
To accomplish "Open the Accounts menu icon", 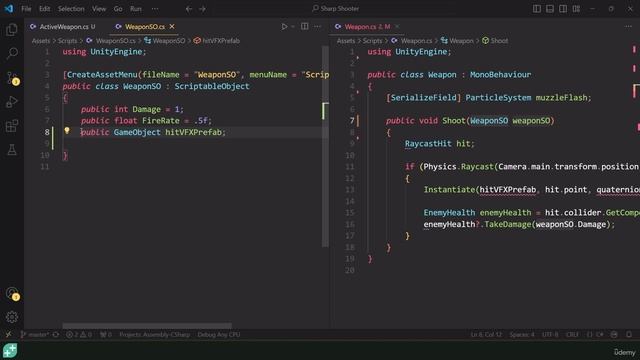I will pyautogui.click(x=12, y=293).
